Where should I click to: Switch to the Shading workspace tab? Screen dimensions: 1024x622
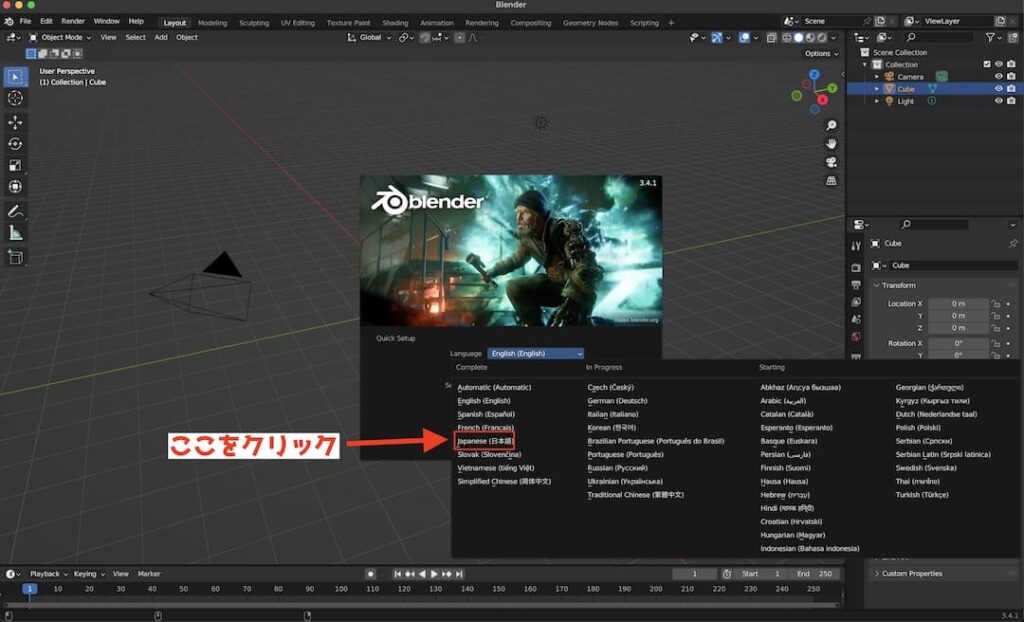[x=395, y=23]
